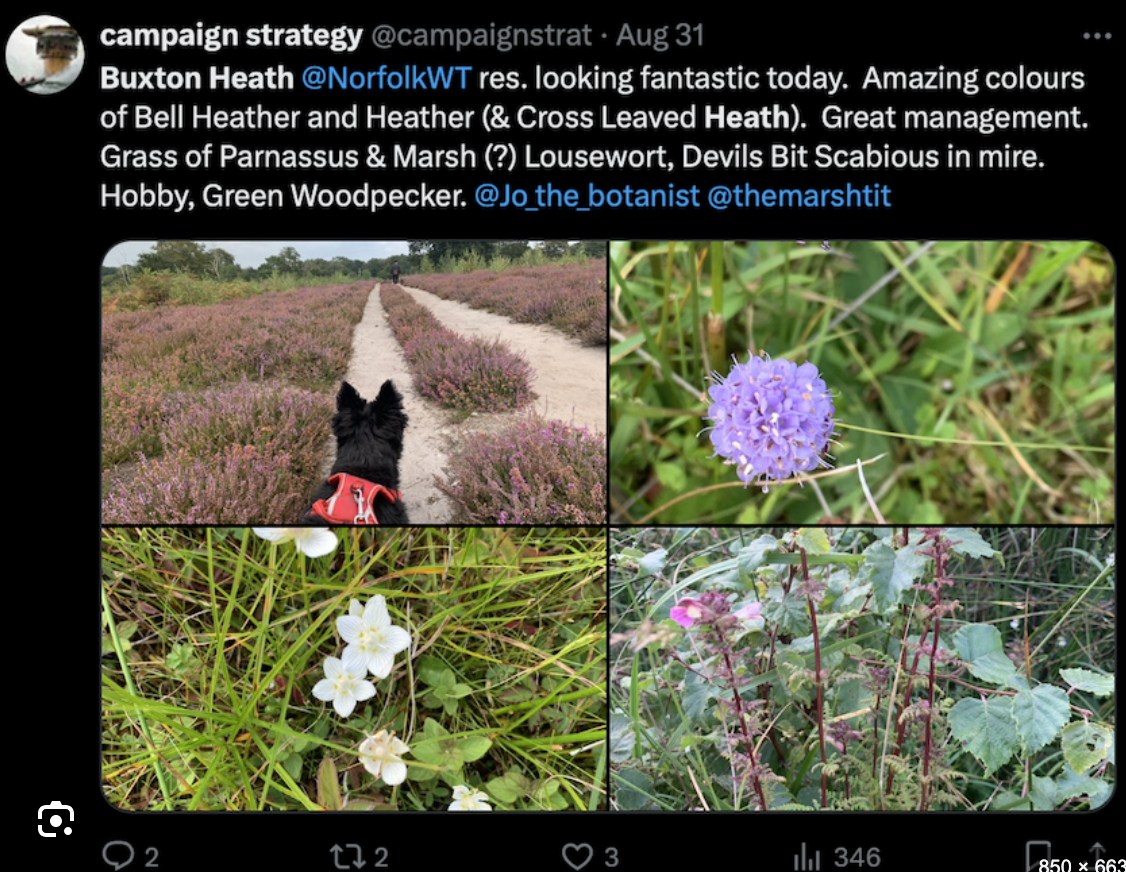Open campaign strategy profile avatar

tap(44, 53)
